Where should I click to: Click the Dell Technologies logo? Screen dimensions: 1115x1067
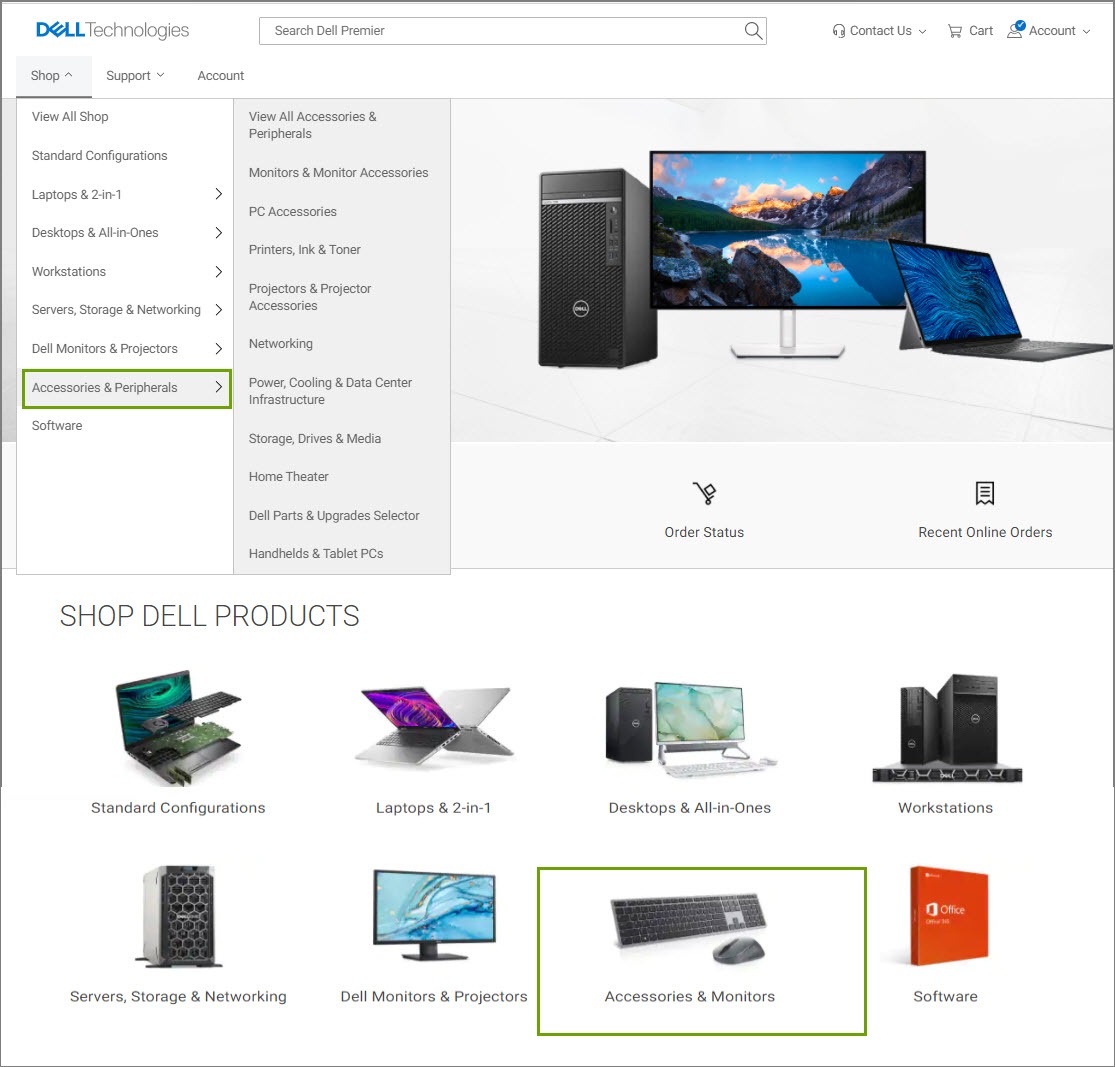(112, 30)
